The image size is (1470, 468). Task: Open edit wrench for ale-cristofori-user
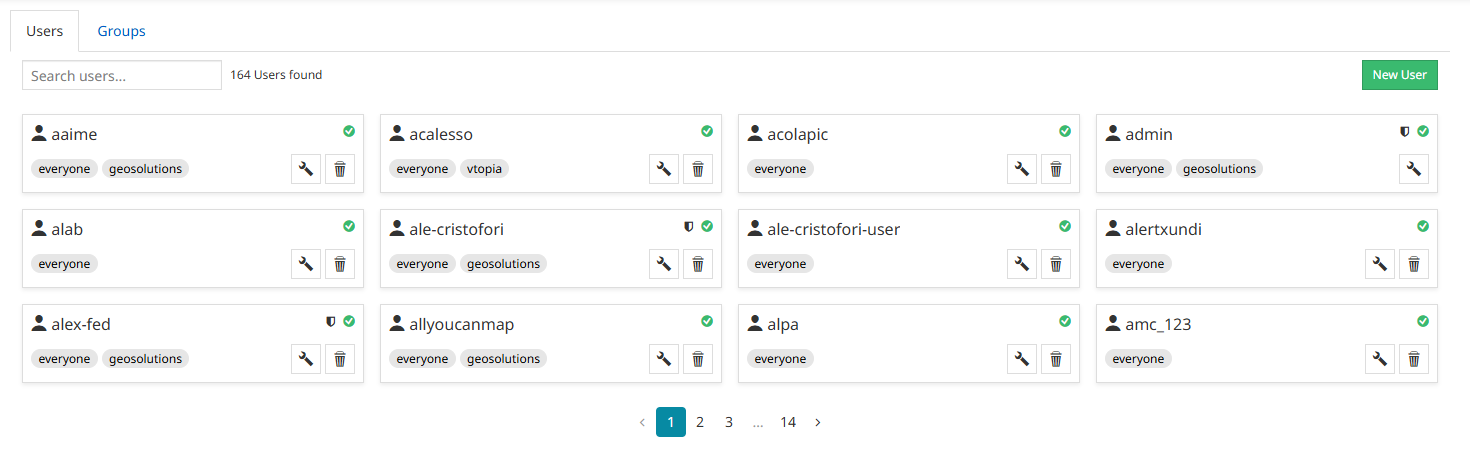[1022, 264]
